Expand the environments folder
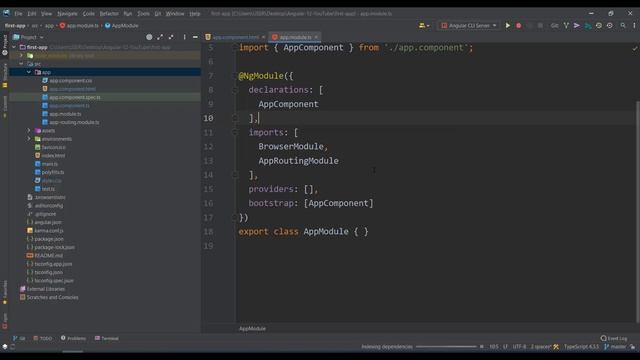This screenshot has height=360, width=640. click(29, 139)
